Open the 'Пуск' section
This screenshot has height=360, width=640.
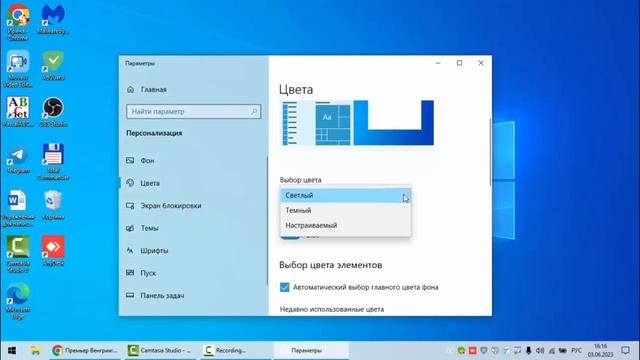193,273
